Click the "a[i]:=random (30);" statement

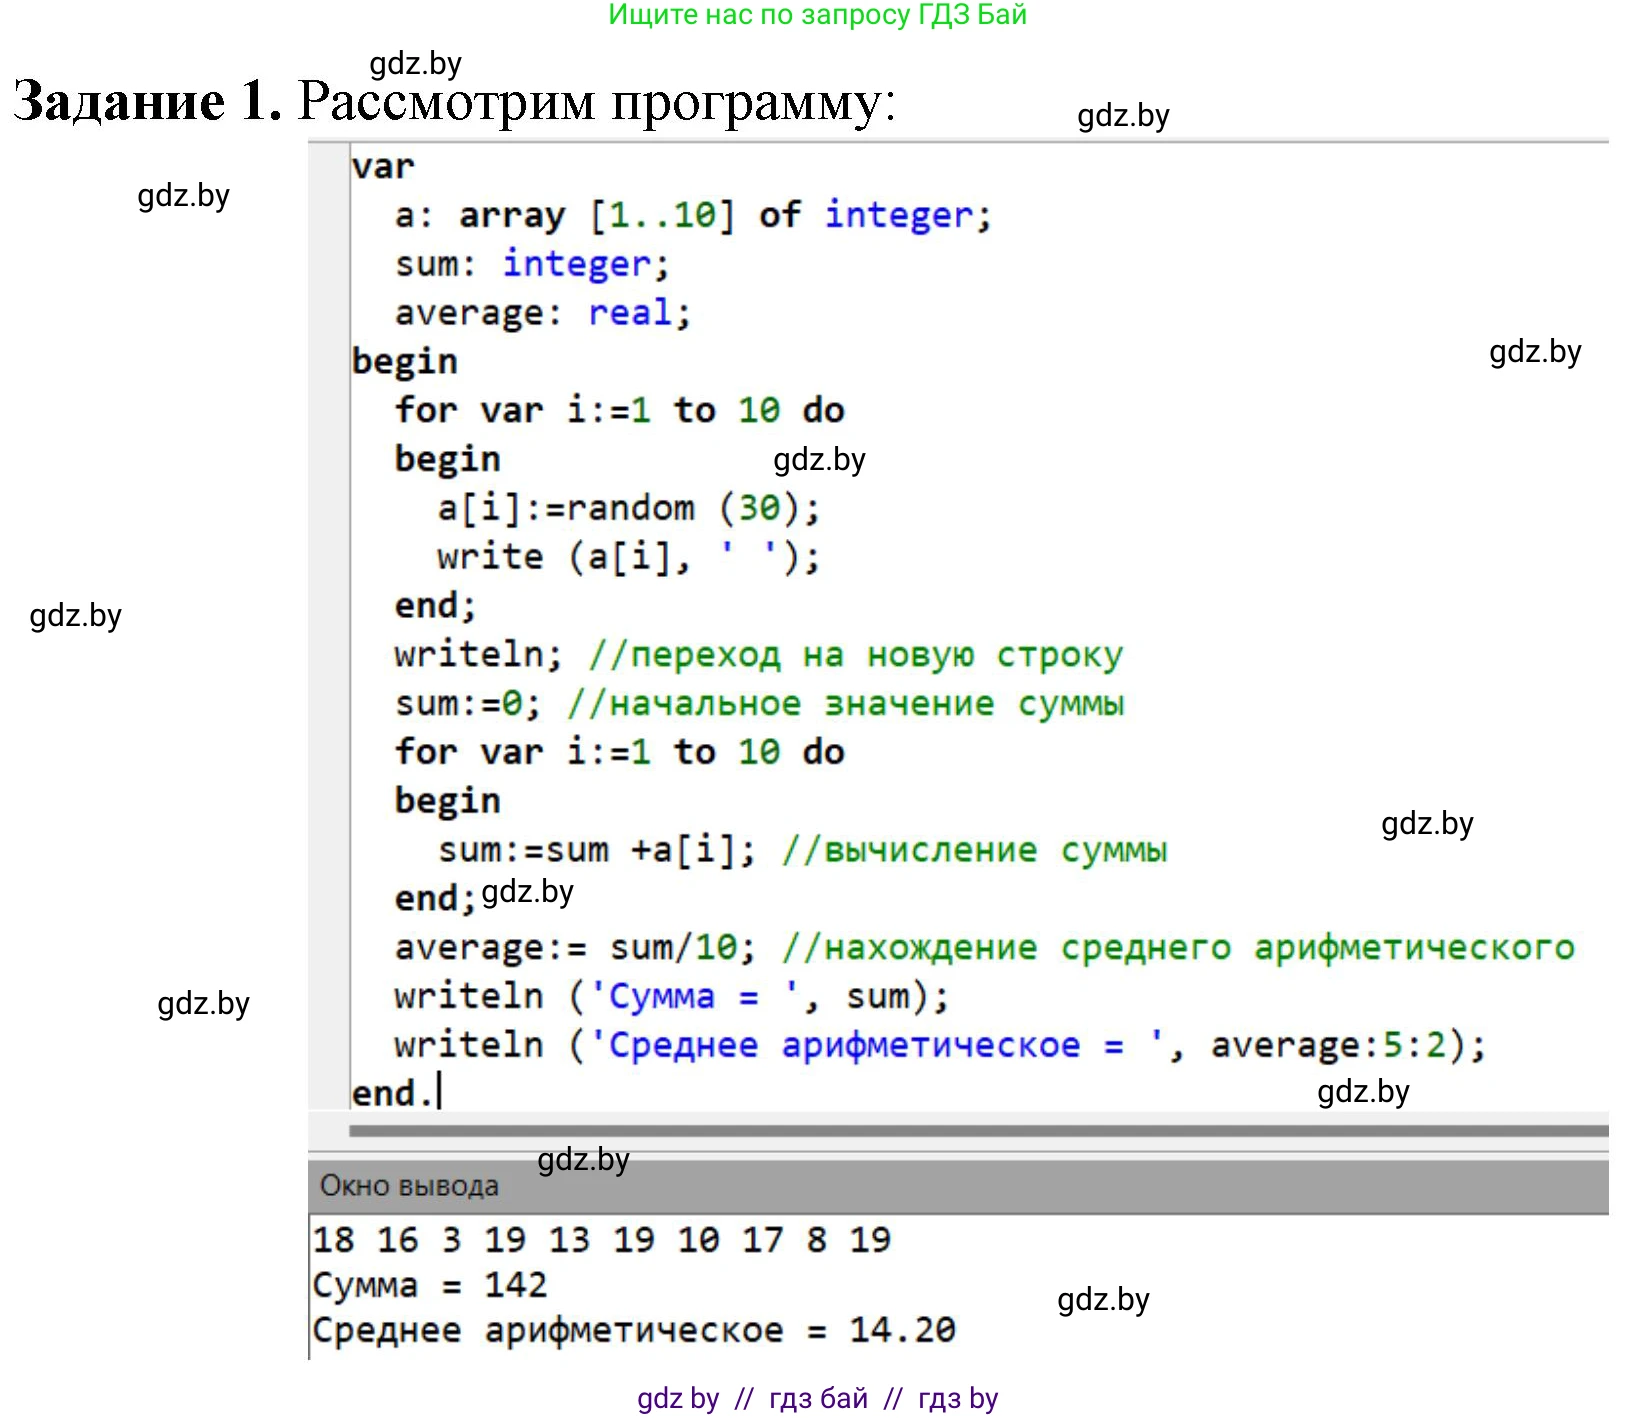(x=628, y=508)
